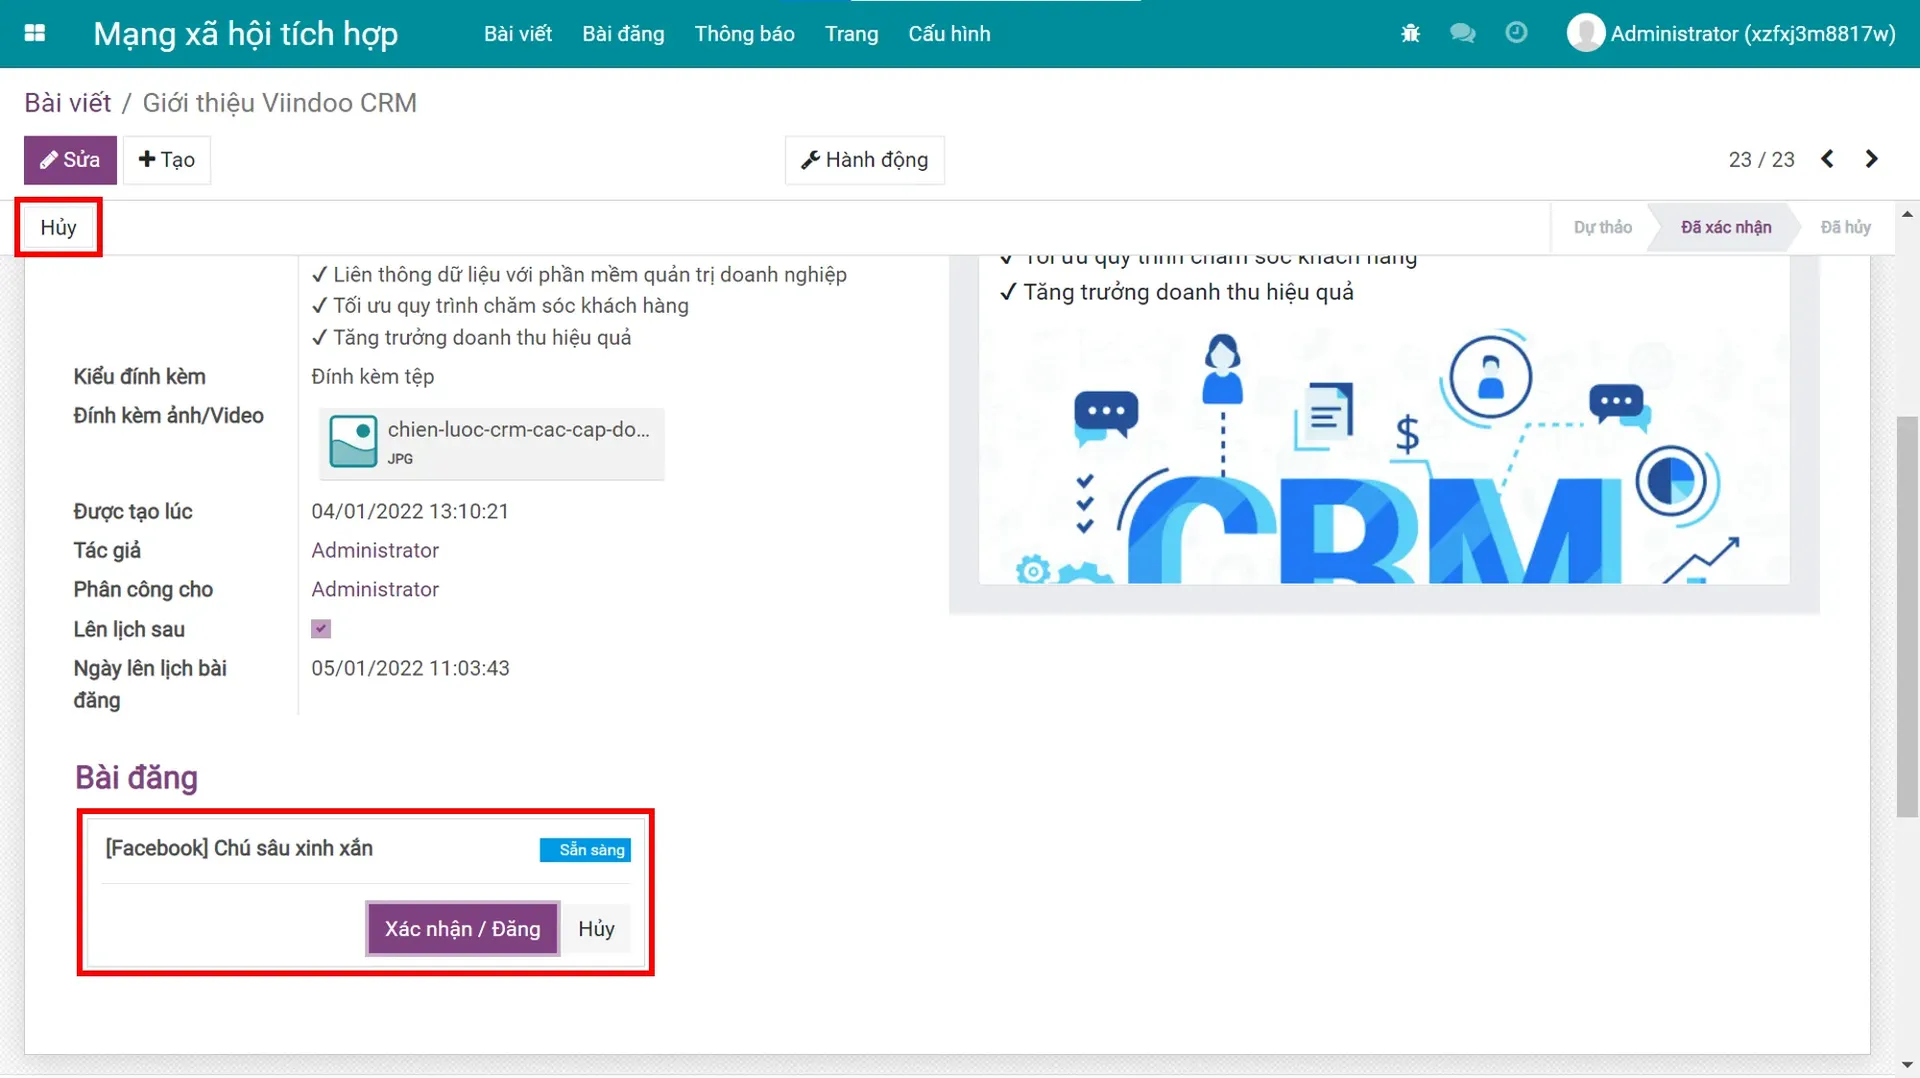This screenshot has height=1078, width=1920.
Task: Click 'Mạng xã hội tích hợp' app title
Action: pos(245,33)
